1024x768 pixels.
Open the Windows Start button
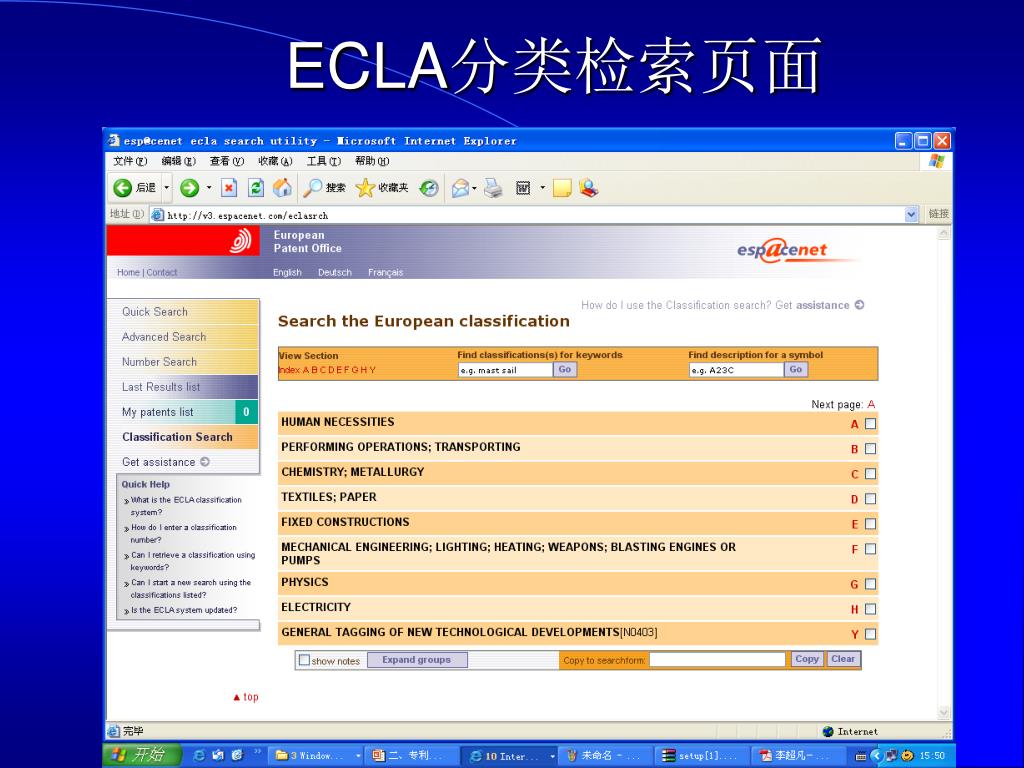[141, 755]
